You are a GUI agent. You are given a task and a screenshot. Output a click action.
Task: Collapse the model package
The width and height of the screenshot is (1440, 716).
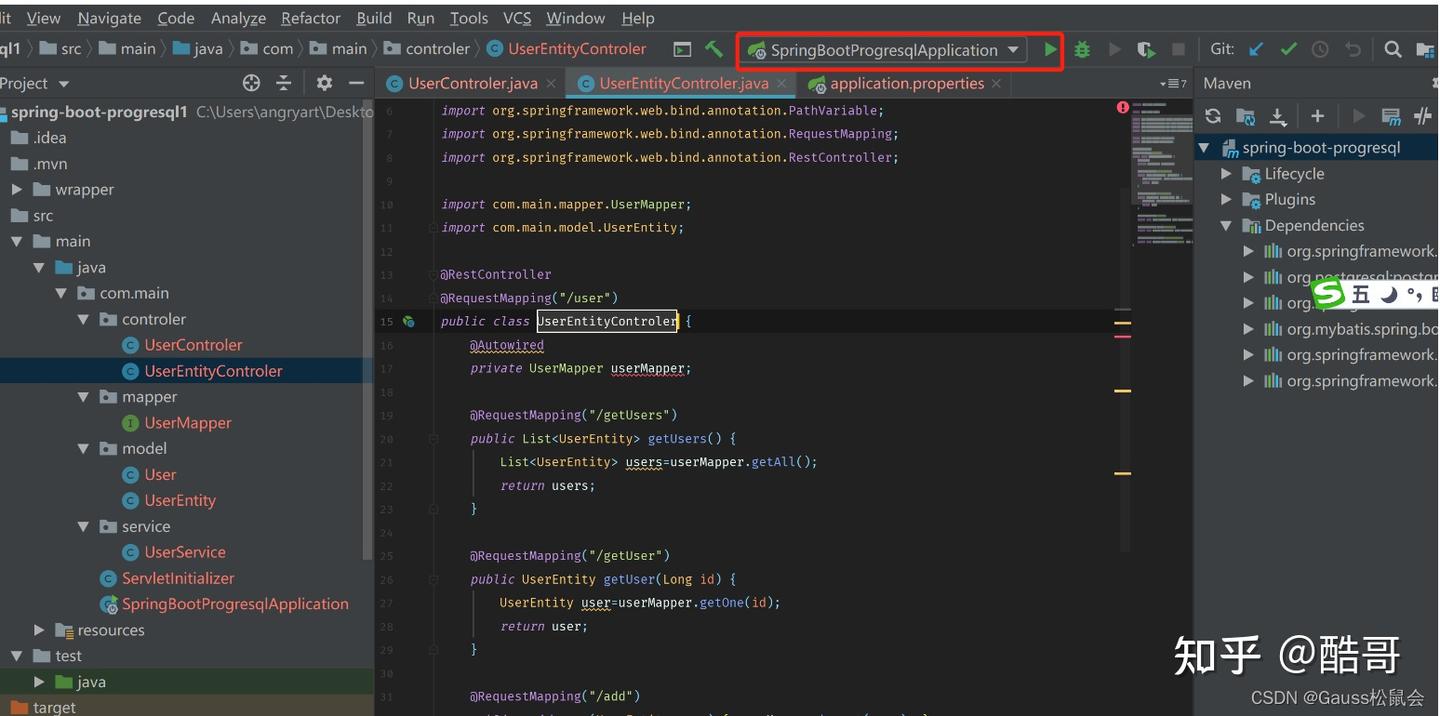83,449
